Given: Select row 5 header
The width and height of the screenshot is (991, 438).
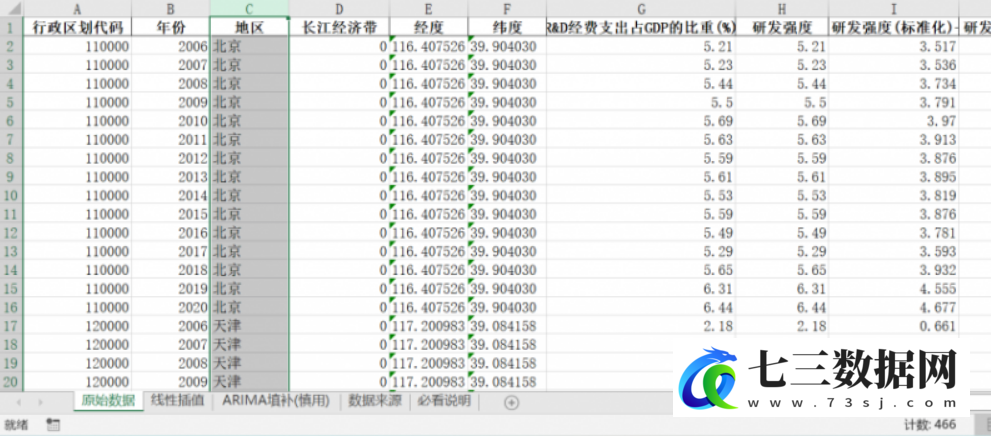Looking at the screenshot, I should click(x=11, y=102).
